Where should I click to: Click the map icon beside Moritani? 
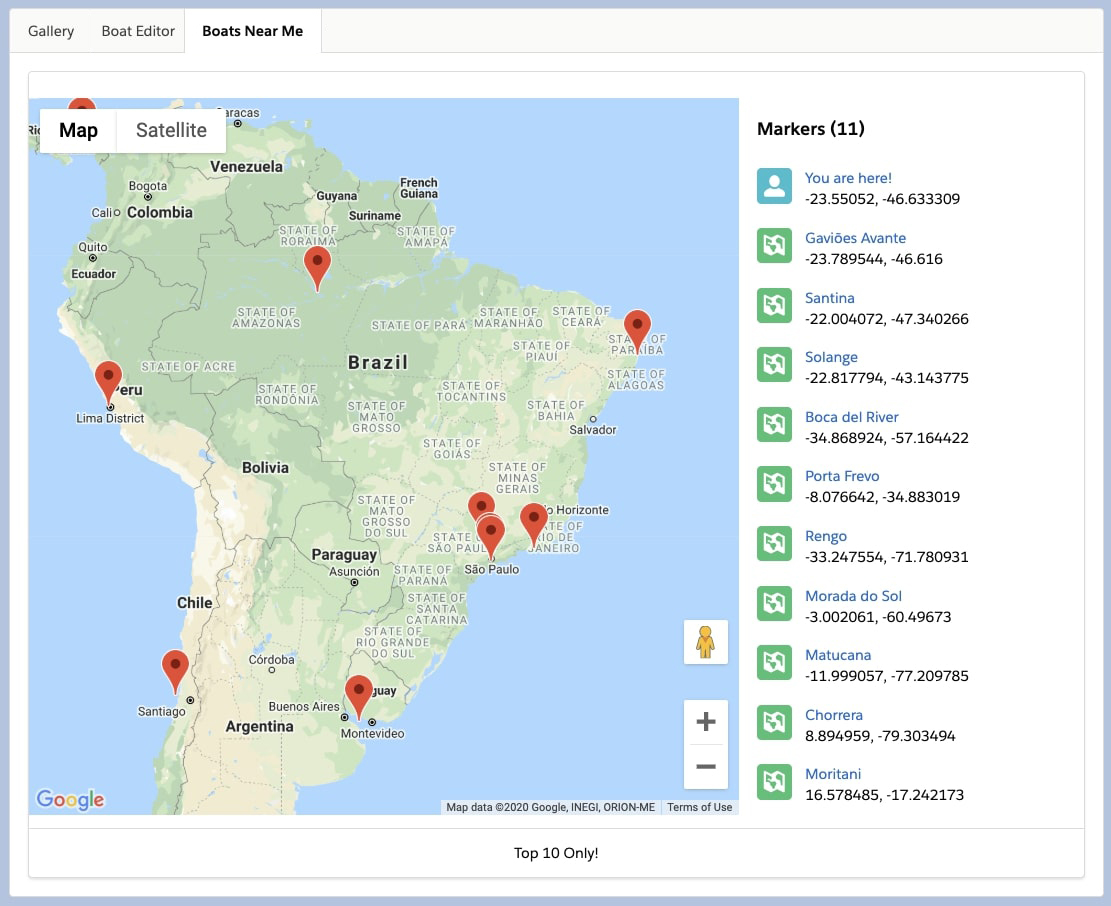tap(774, 782)
